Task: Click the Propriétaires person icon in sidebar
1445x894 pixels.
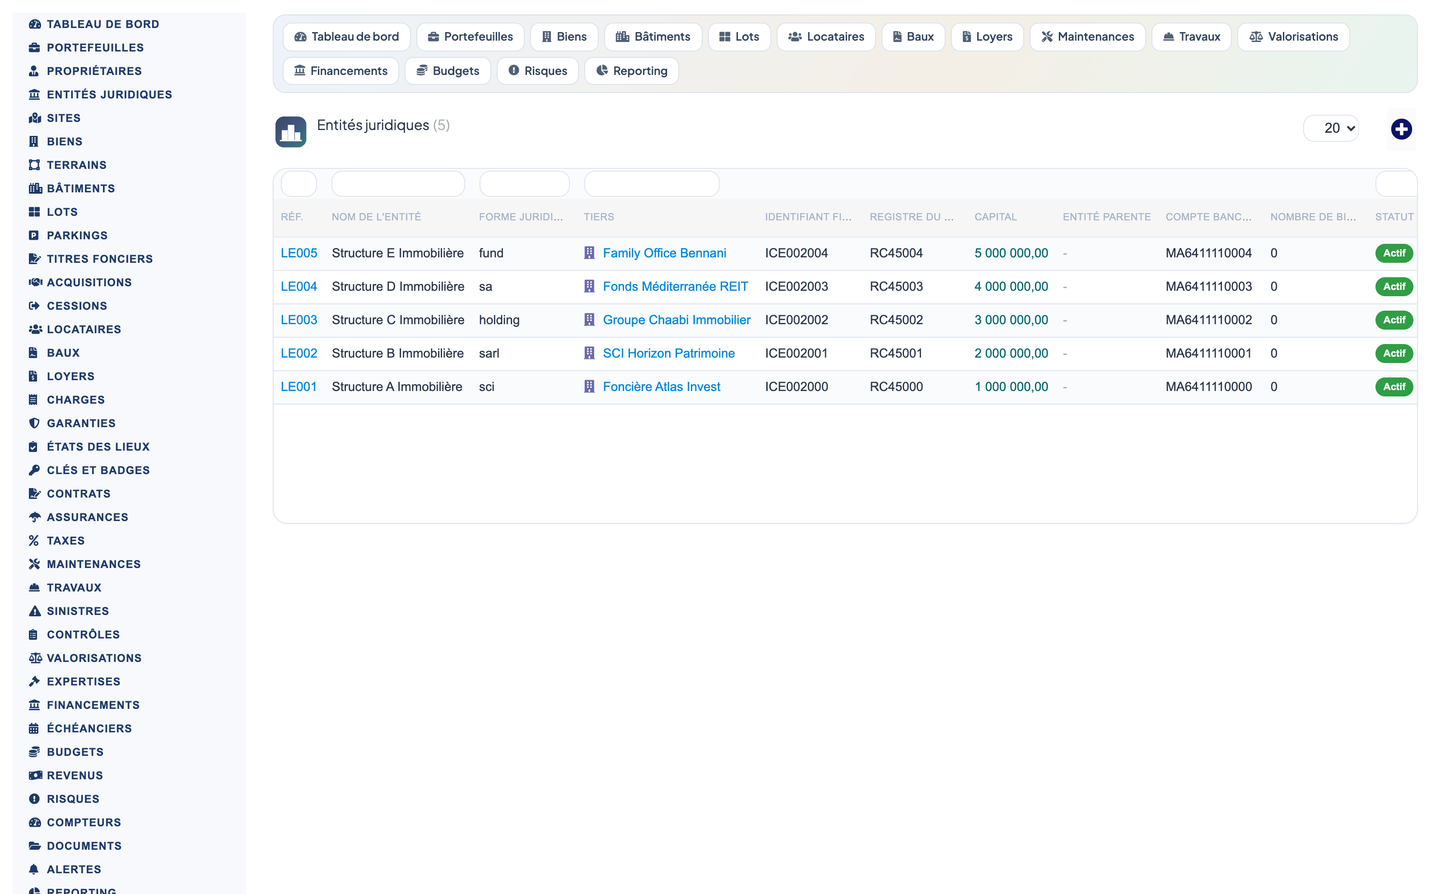Action: [35, 71]
